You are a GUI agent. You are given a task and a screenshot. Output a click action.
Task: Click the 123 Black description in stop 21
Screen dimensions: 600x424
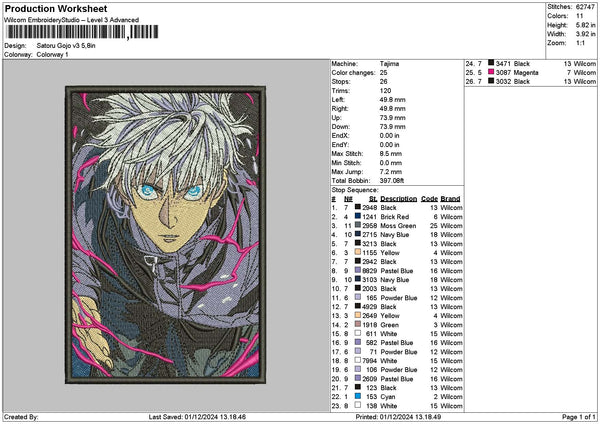click(x=388, y=388)
